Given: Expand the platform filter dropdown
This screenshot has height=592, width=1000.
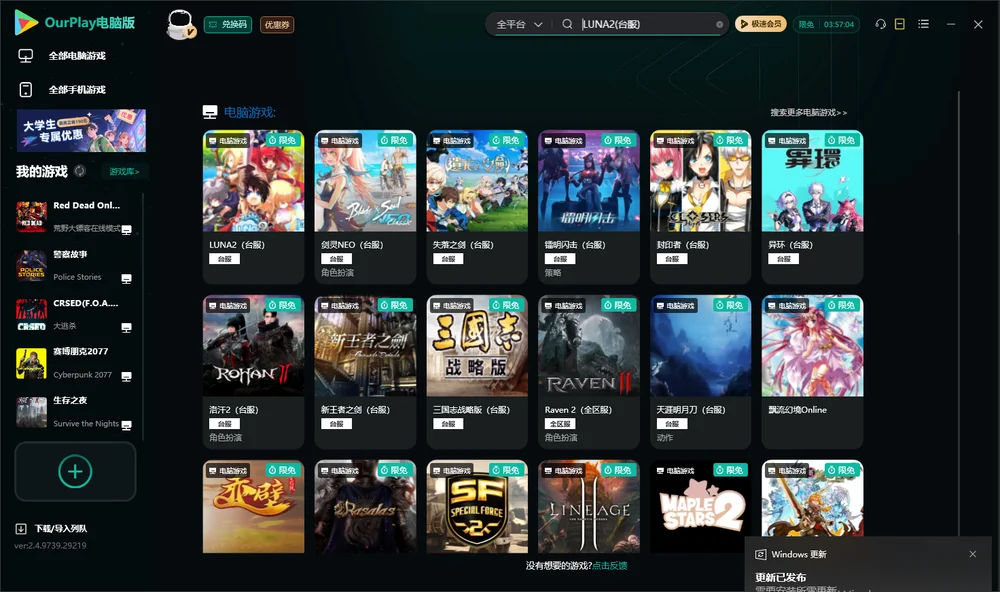Looking at the screenshot, I should coord(519,24).
